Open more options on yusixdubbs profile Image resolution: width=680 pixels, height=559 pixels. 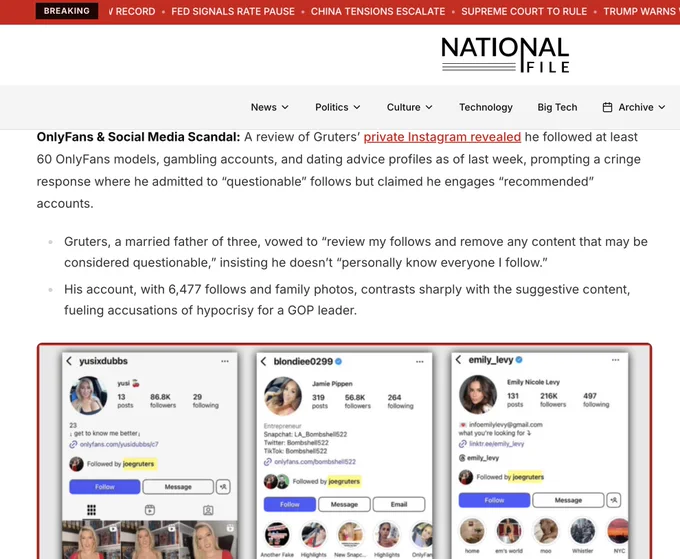pyautogui.click(x=225, y=361)
